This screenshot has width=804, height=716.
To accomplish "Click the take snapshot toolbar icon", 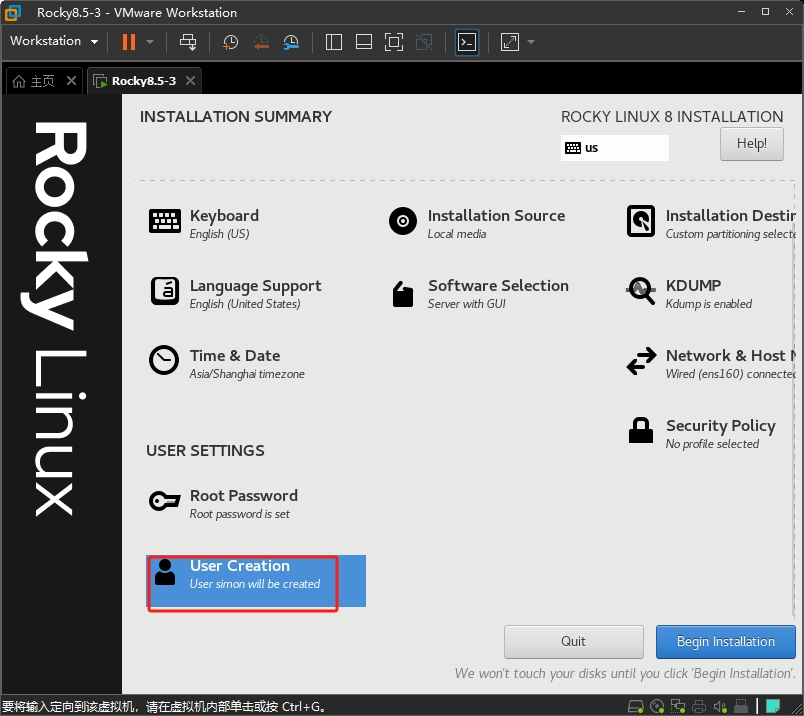I will coord(230,42).
